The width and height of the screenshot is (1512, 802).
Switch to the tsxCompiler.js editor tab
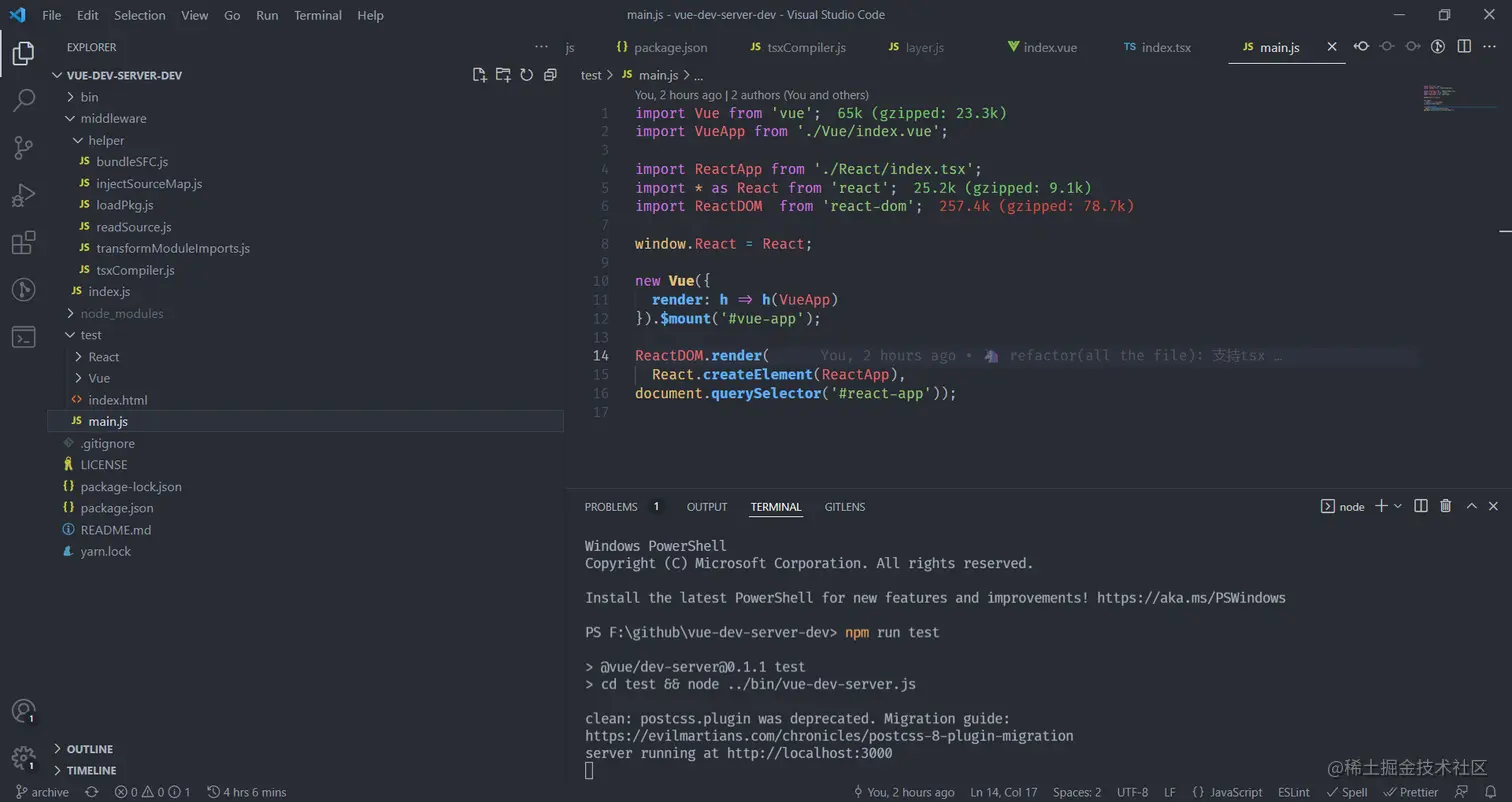click(797, 47)
